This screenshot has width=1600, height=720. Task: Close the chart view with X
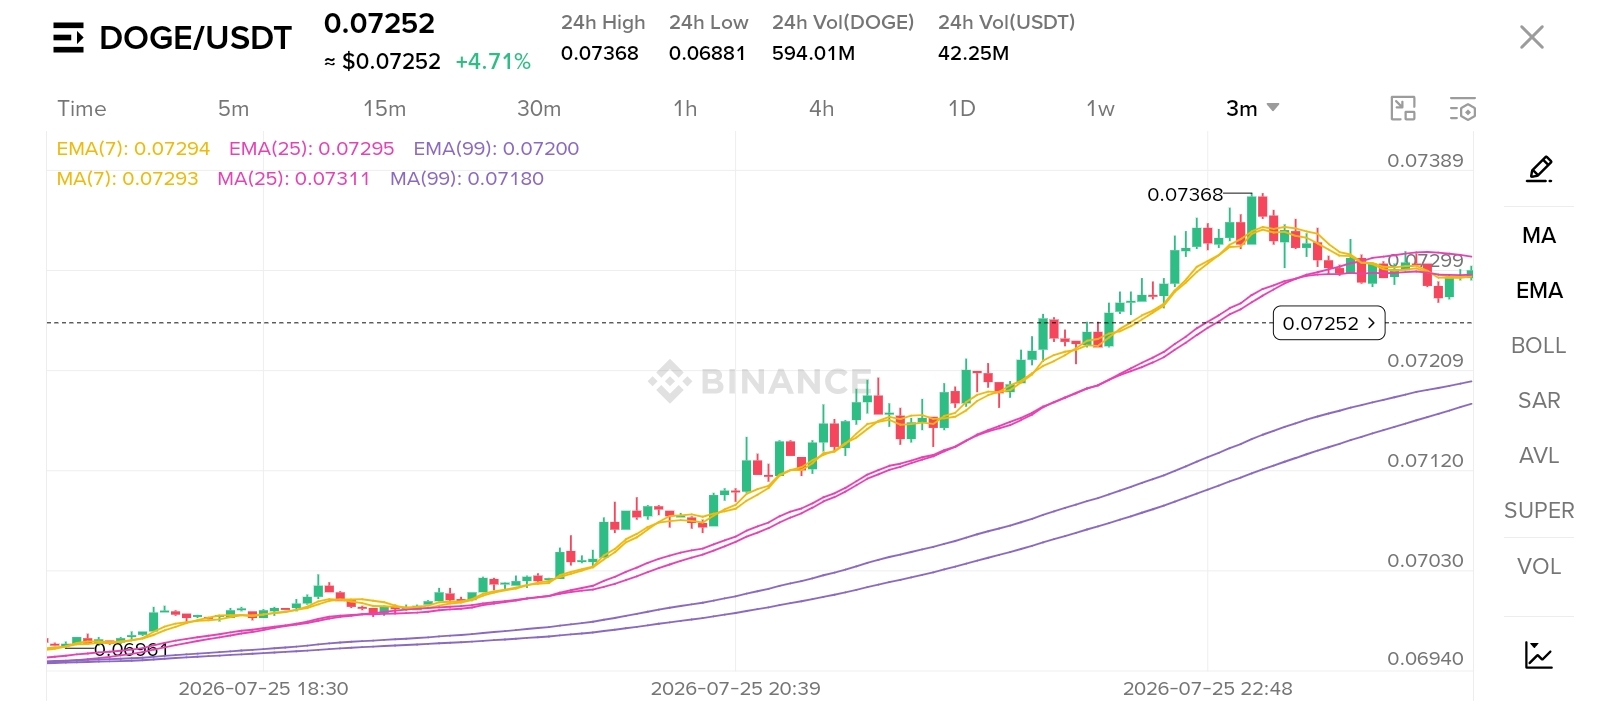tap(1531, 37)
